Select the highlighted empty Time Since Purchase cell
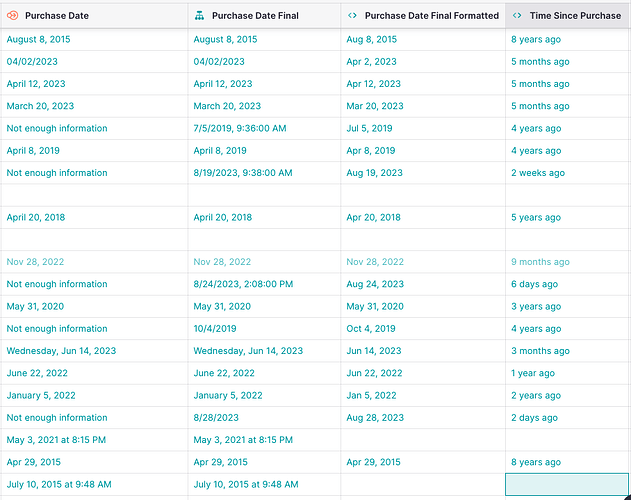This screenshot has width=631, height=500. coord(567,484)
